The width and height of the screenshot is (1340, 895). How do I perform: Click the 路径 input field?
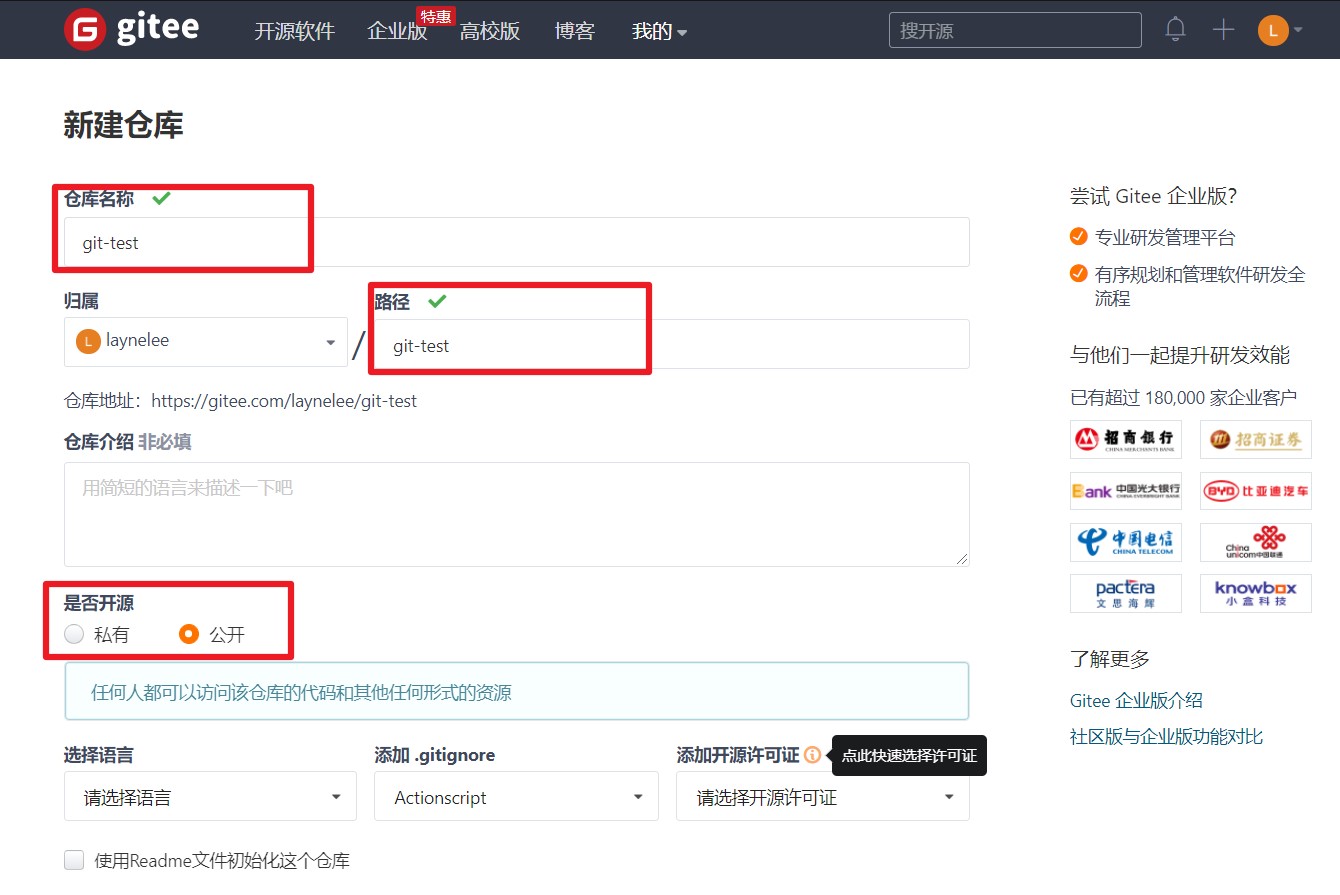click(672, 344)
